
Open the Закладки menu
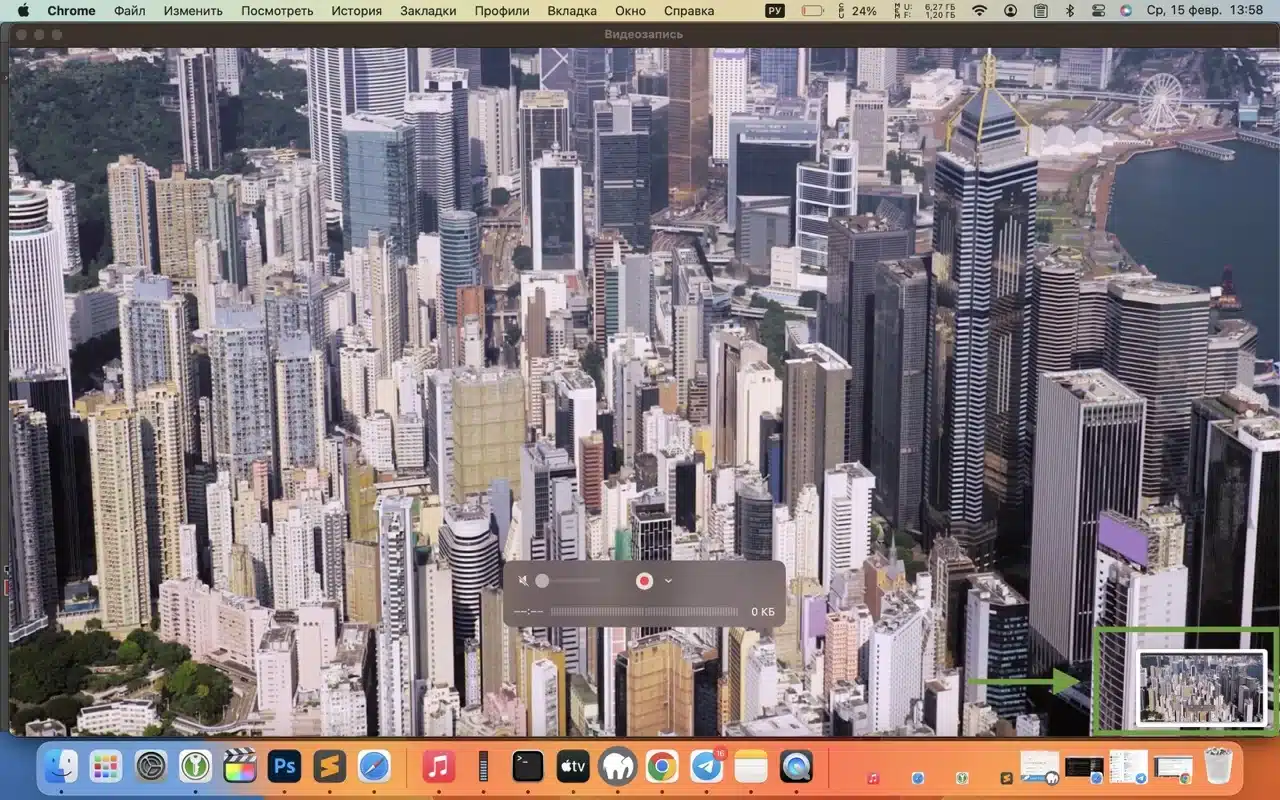[428, 11]
